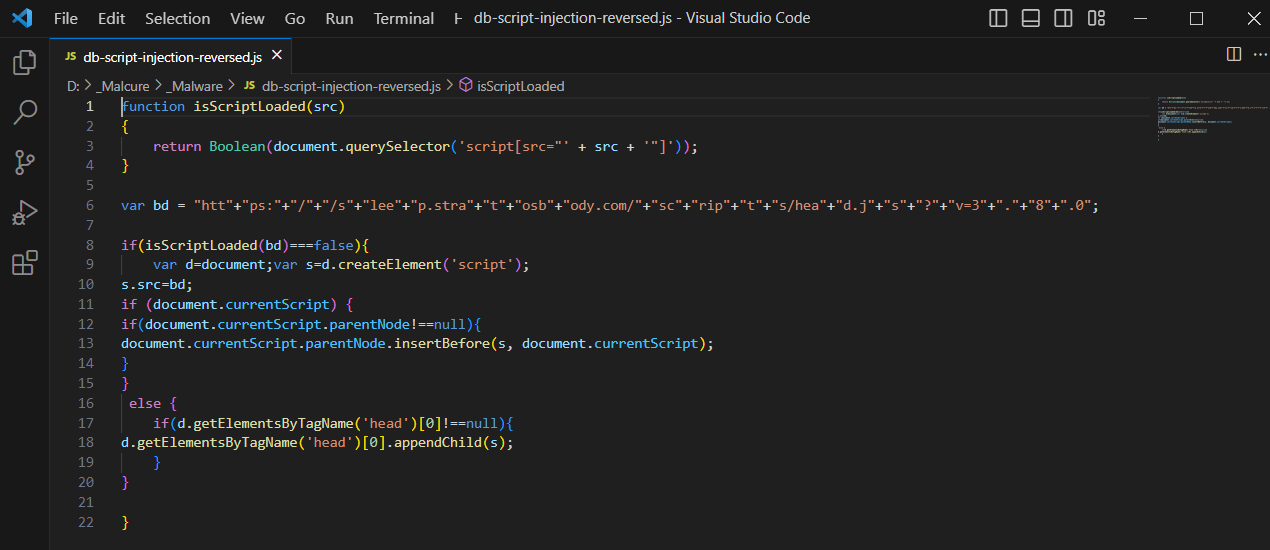Image resolution: width=1270 pixels, height=550 pixels.
Task: Open the View menu
Action: 247,18
